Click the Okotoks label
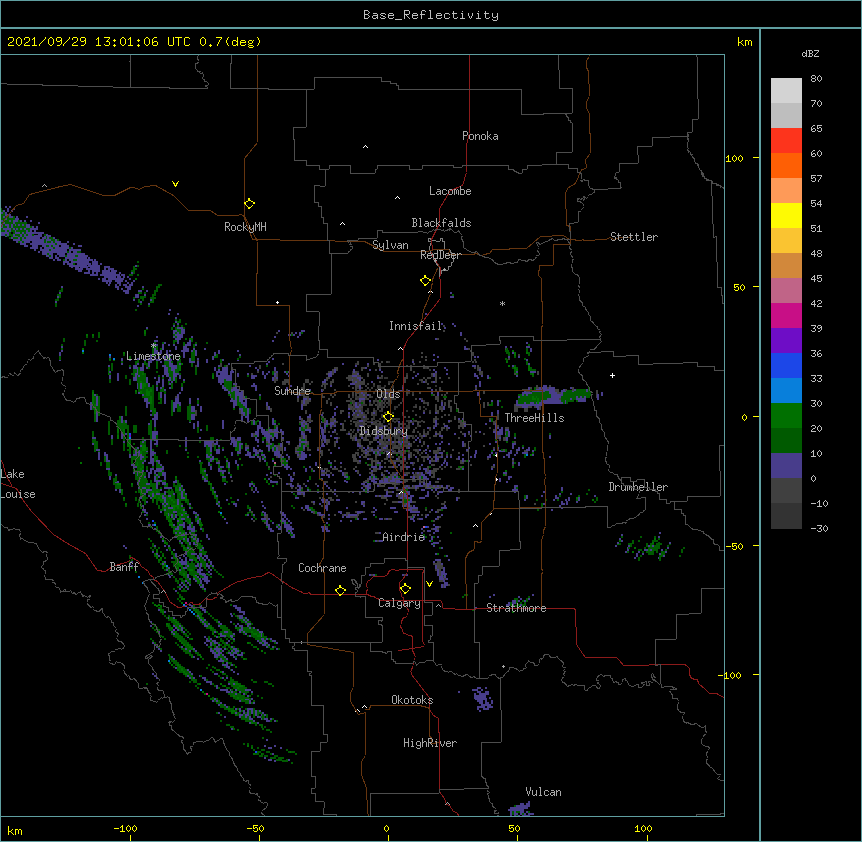 [412, 700]
